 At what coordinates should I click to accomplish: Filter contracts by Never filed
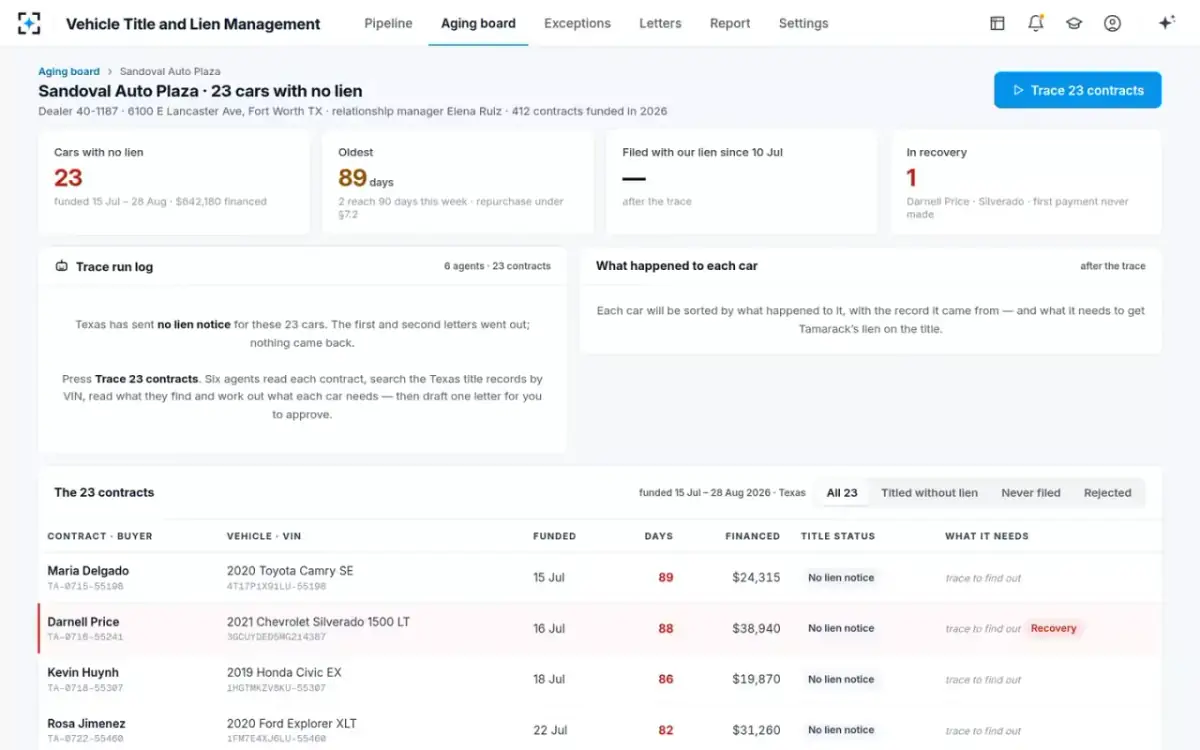(1031, 493)
